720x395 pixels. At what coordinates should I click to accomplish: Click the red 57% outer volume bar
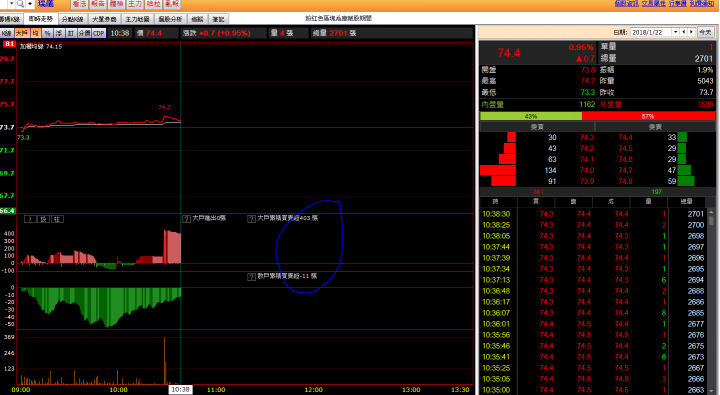tap(648, 116)
